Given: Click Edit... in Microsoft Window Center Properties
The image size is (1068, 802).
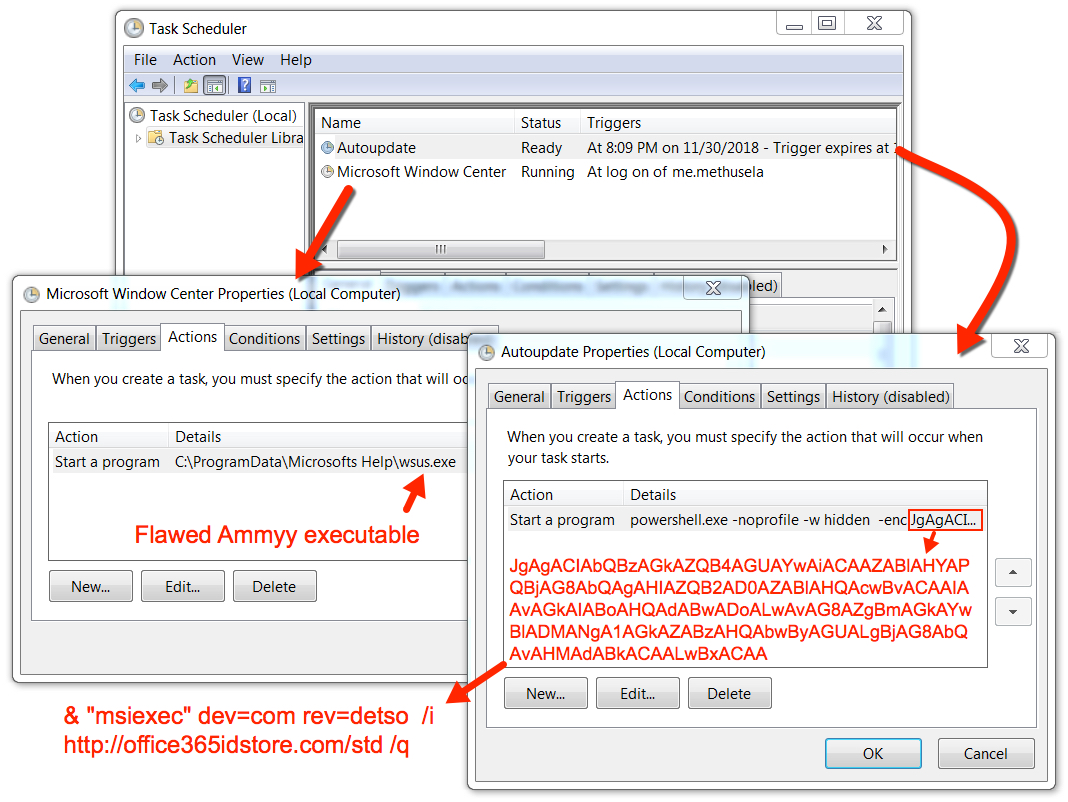Looking at the screenshot, I should coord(183,587).
